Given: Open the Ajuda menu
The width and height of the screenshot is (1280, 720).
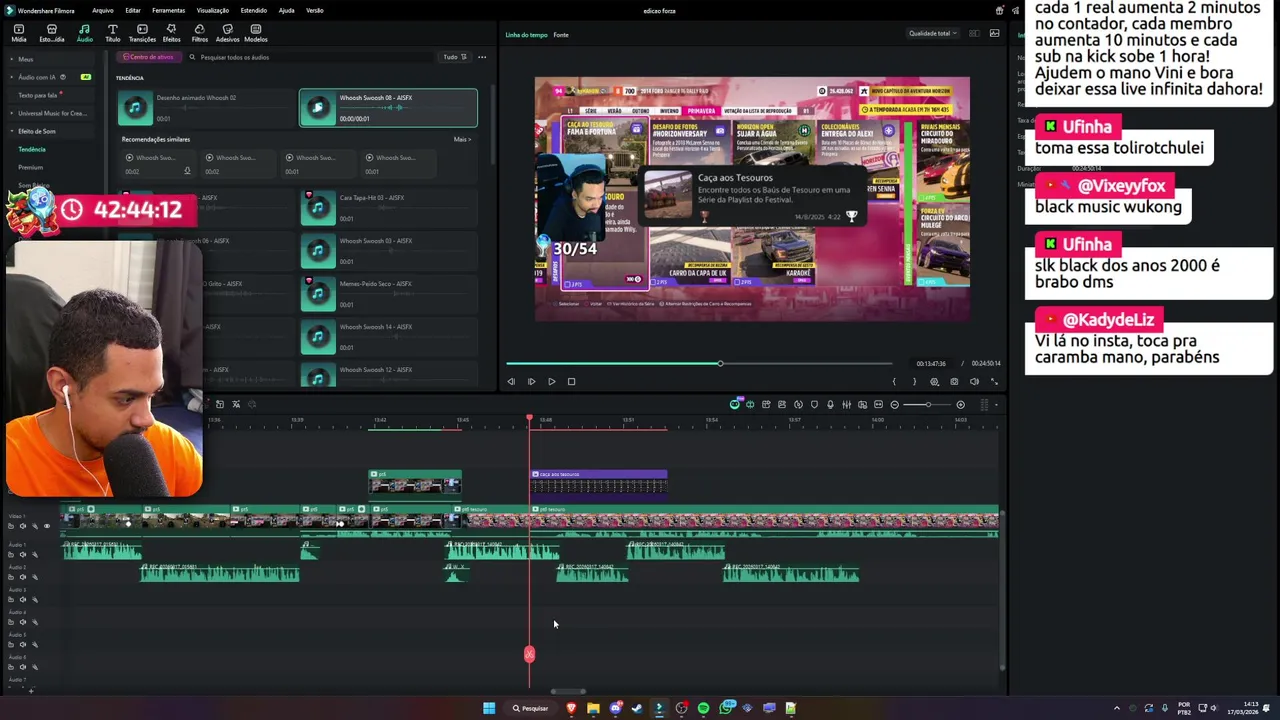Looking at the screenshot, I should pos(286,10).
